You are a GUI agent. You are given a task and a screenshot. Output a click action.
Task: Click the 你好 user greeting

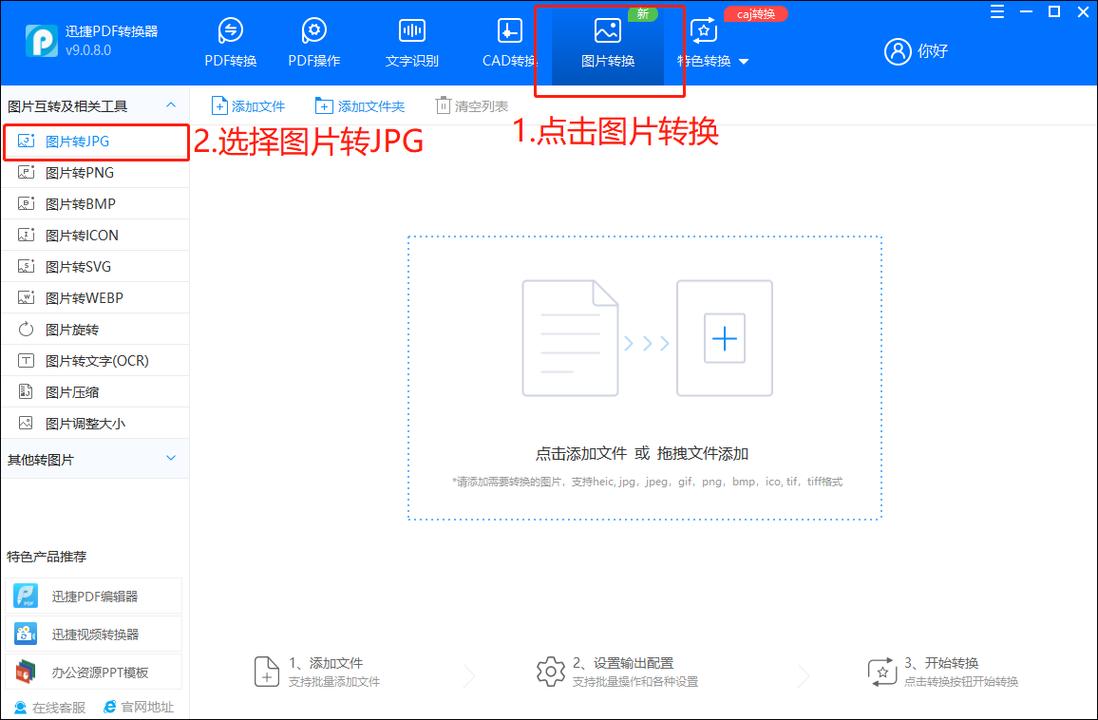coord(933,51)
